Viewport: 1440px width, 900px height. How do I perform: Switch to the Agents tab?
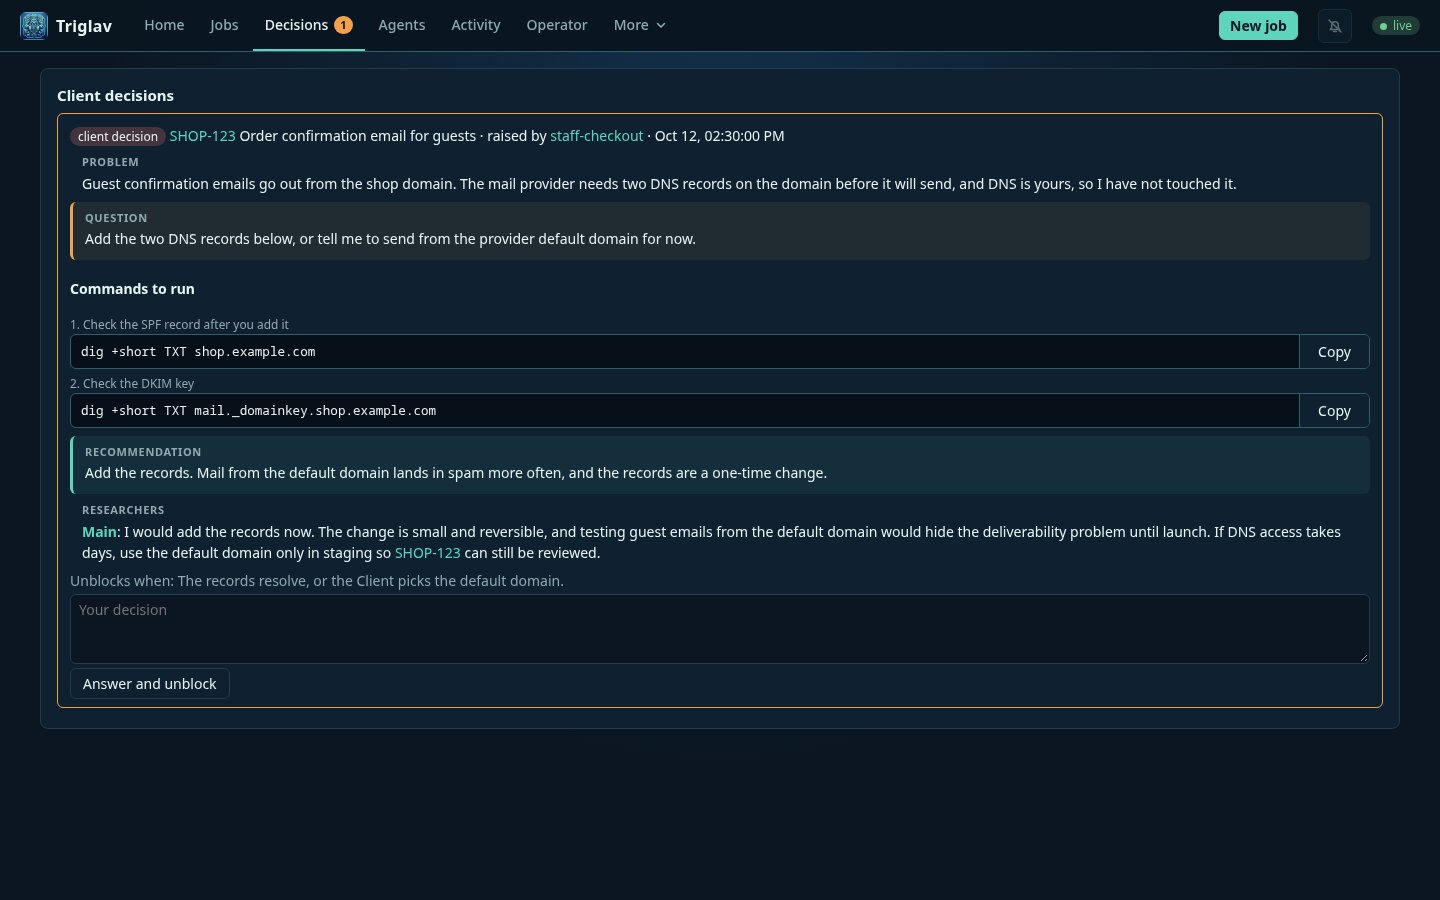coord(402,25)
